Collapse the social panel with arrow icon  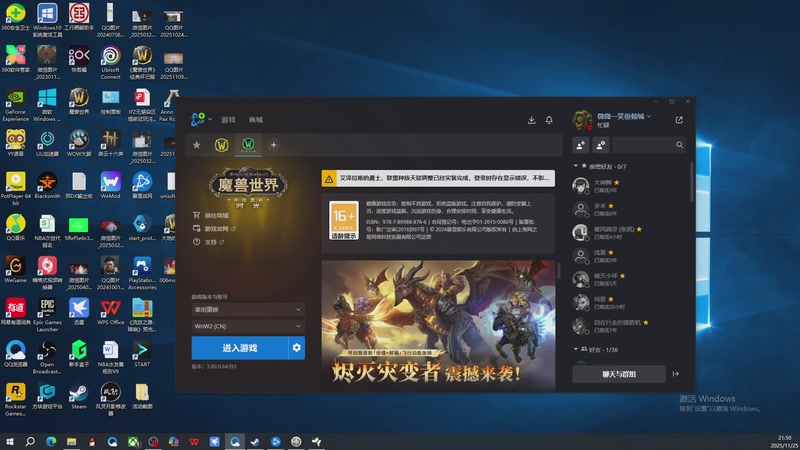(x=676, y=374)
